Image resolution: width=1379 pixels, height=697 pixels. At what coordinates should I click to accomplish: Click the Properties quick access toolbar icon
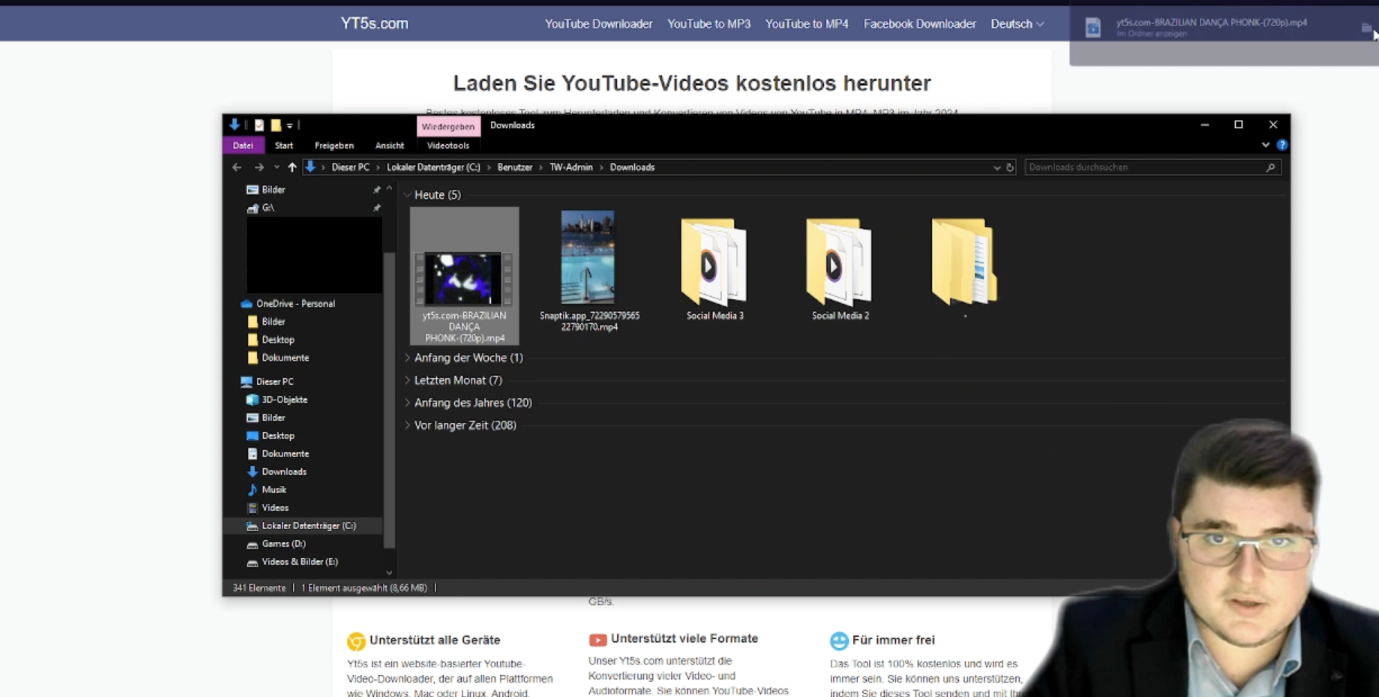[259, 126]
